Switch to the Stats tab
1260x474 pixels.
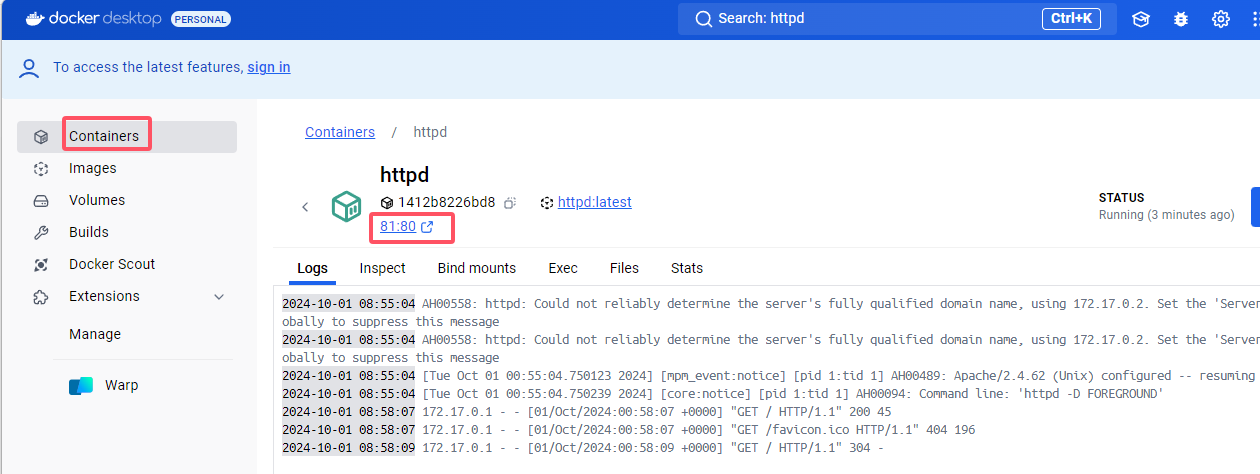687,268
